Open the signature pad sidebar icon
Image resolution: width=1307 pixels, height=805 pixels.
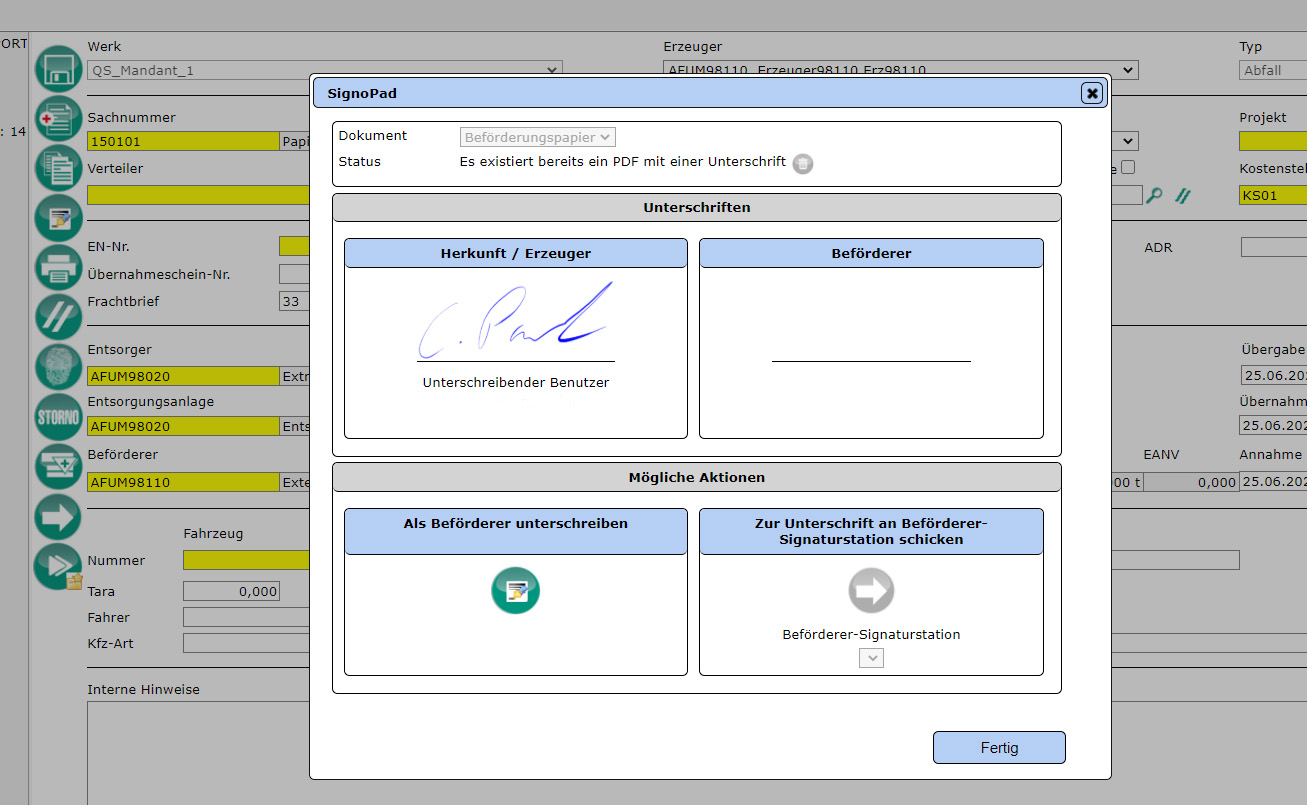click(58, 217)
